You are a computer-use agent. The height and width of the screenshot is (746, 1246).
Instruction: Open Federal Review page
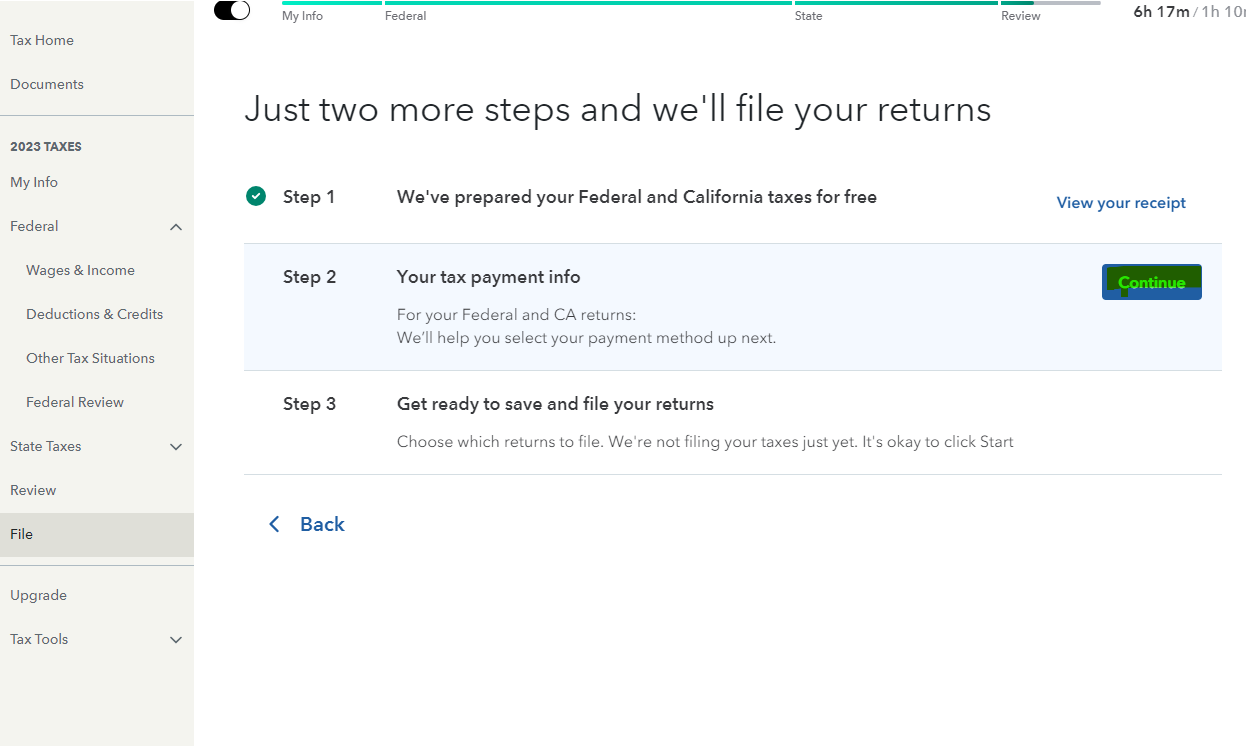75,402
